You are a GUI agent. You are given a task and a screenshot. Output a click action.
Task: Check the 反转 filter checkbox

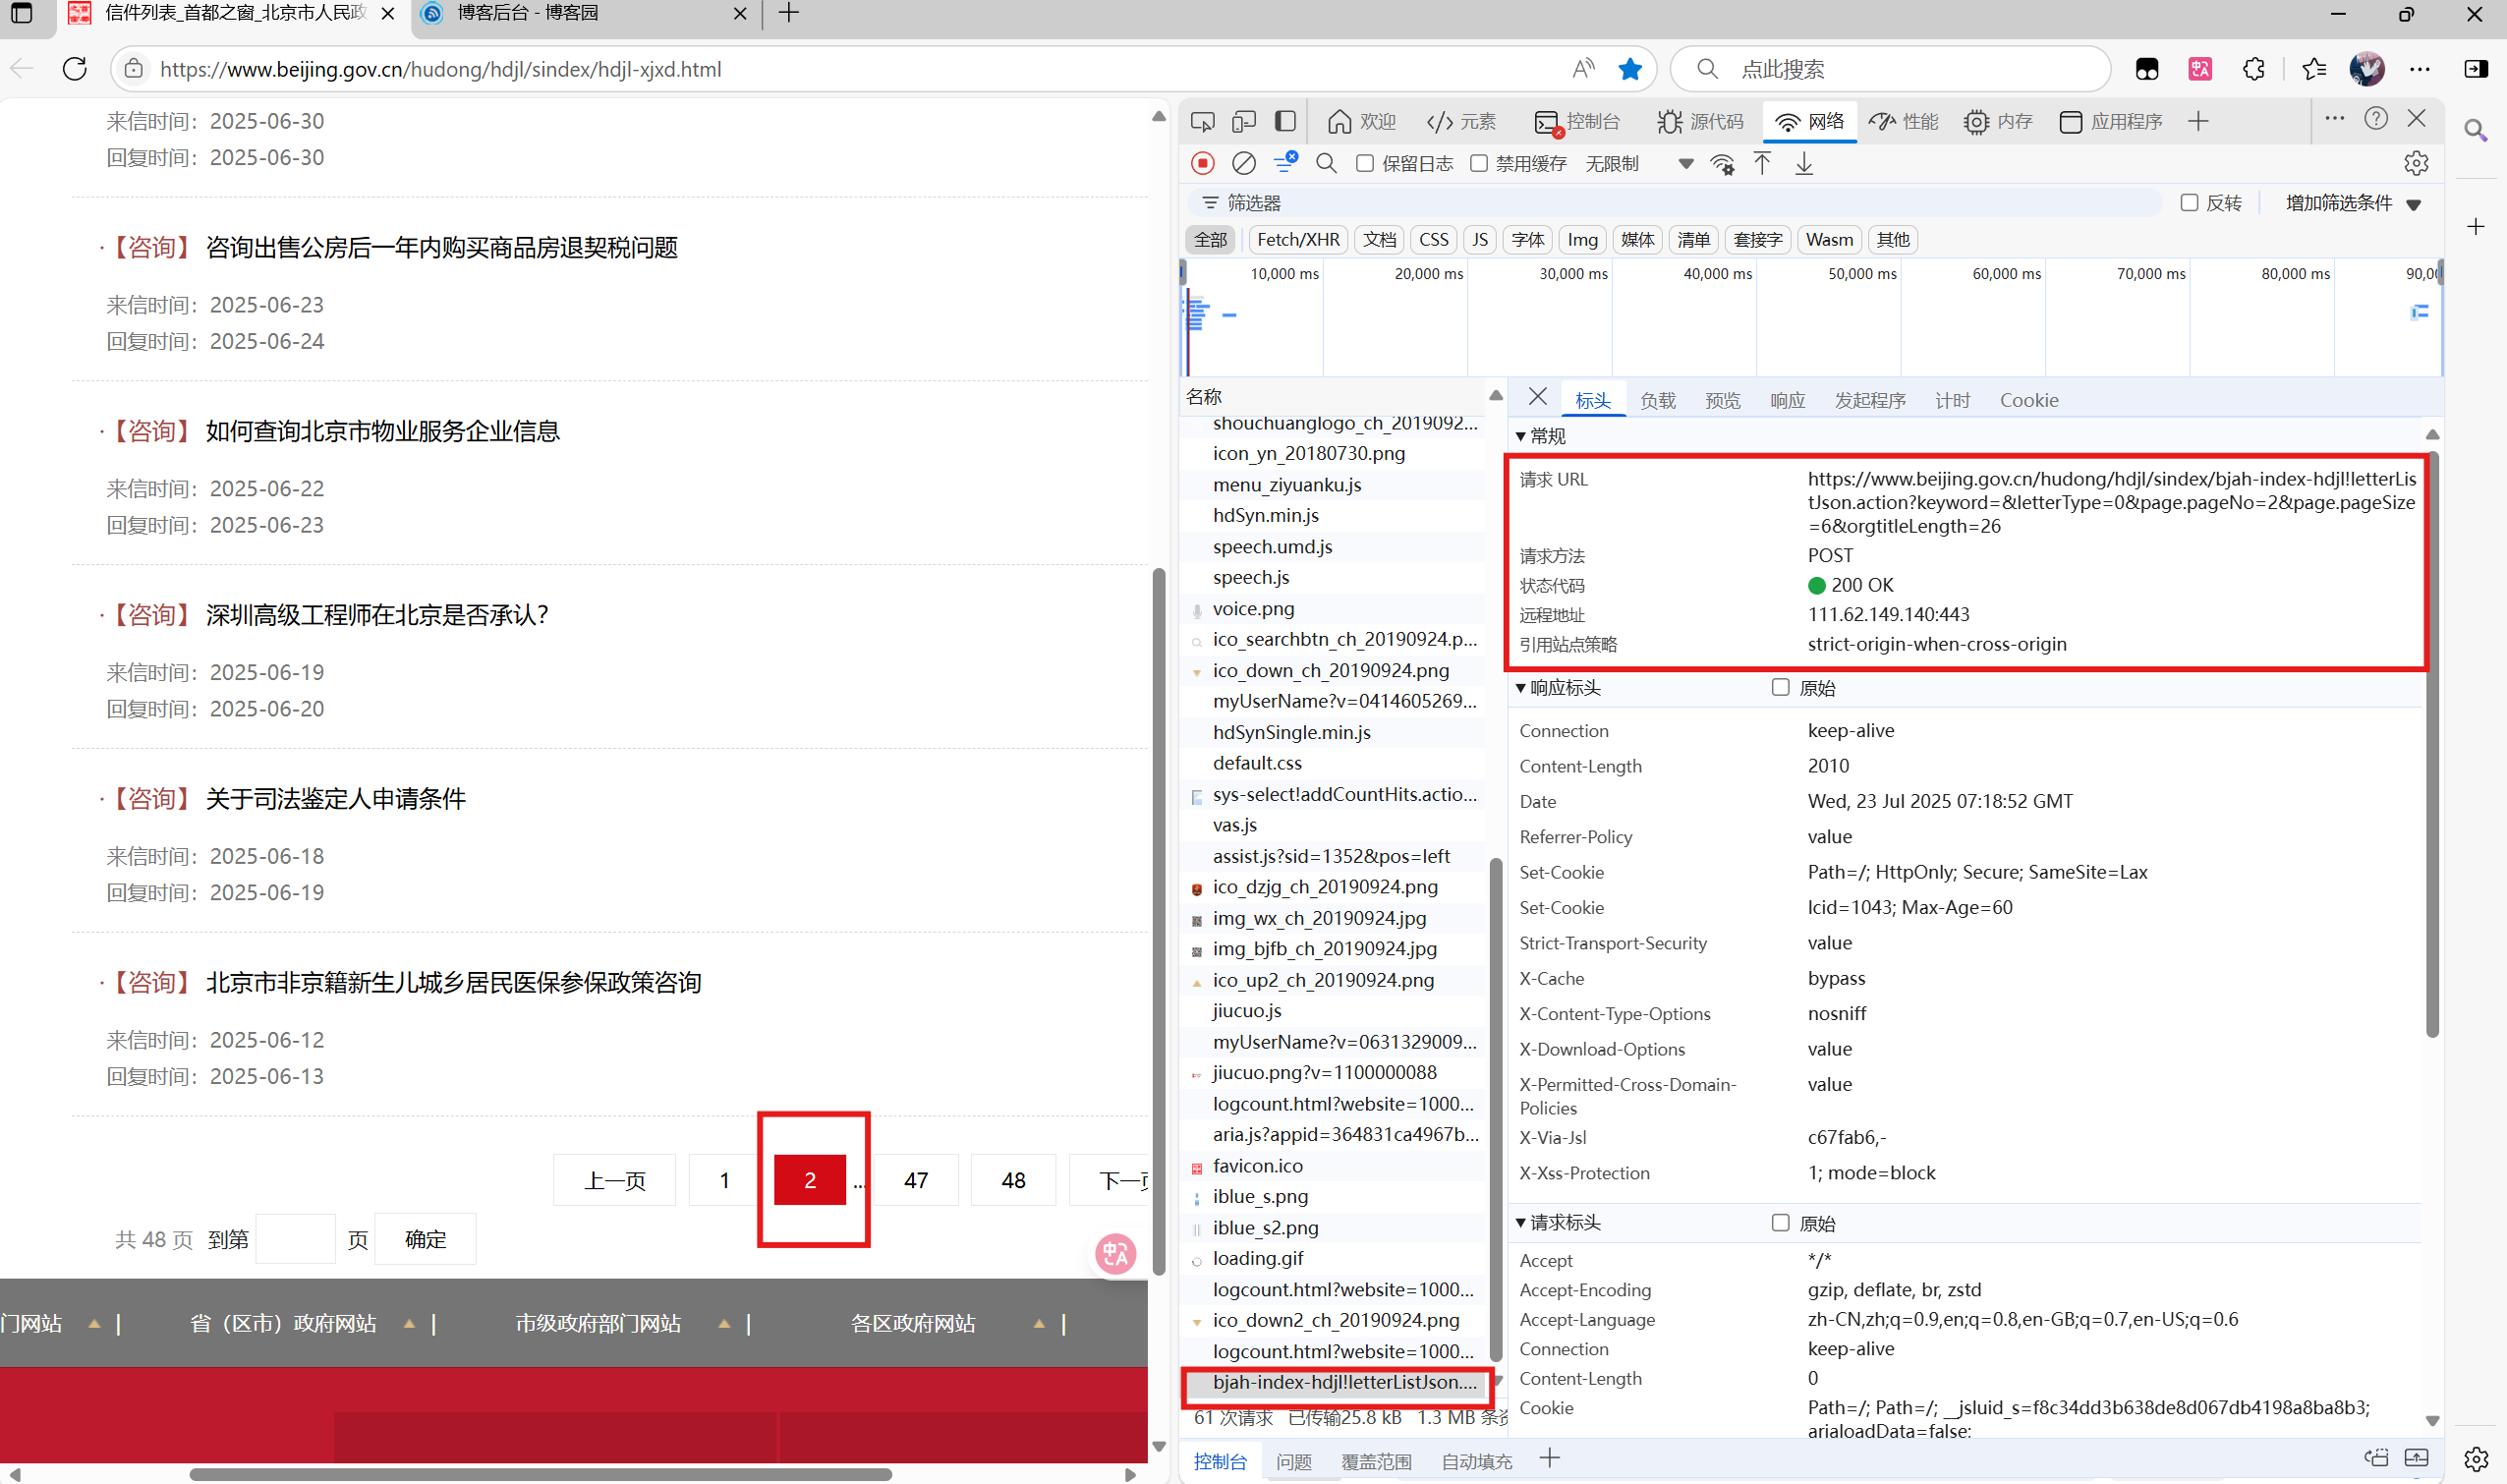[x=2189, y=203]
